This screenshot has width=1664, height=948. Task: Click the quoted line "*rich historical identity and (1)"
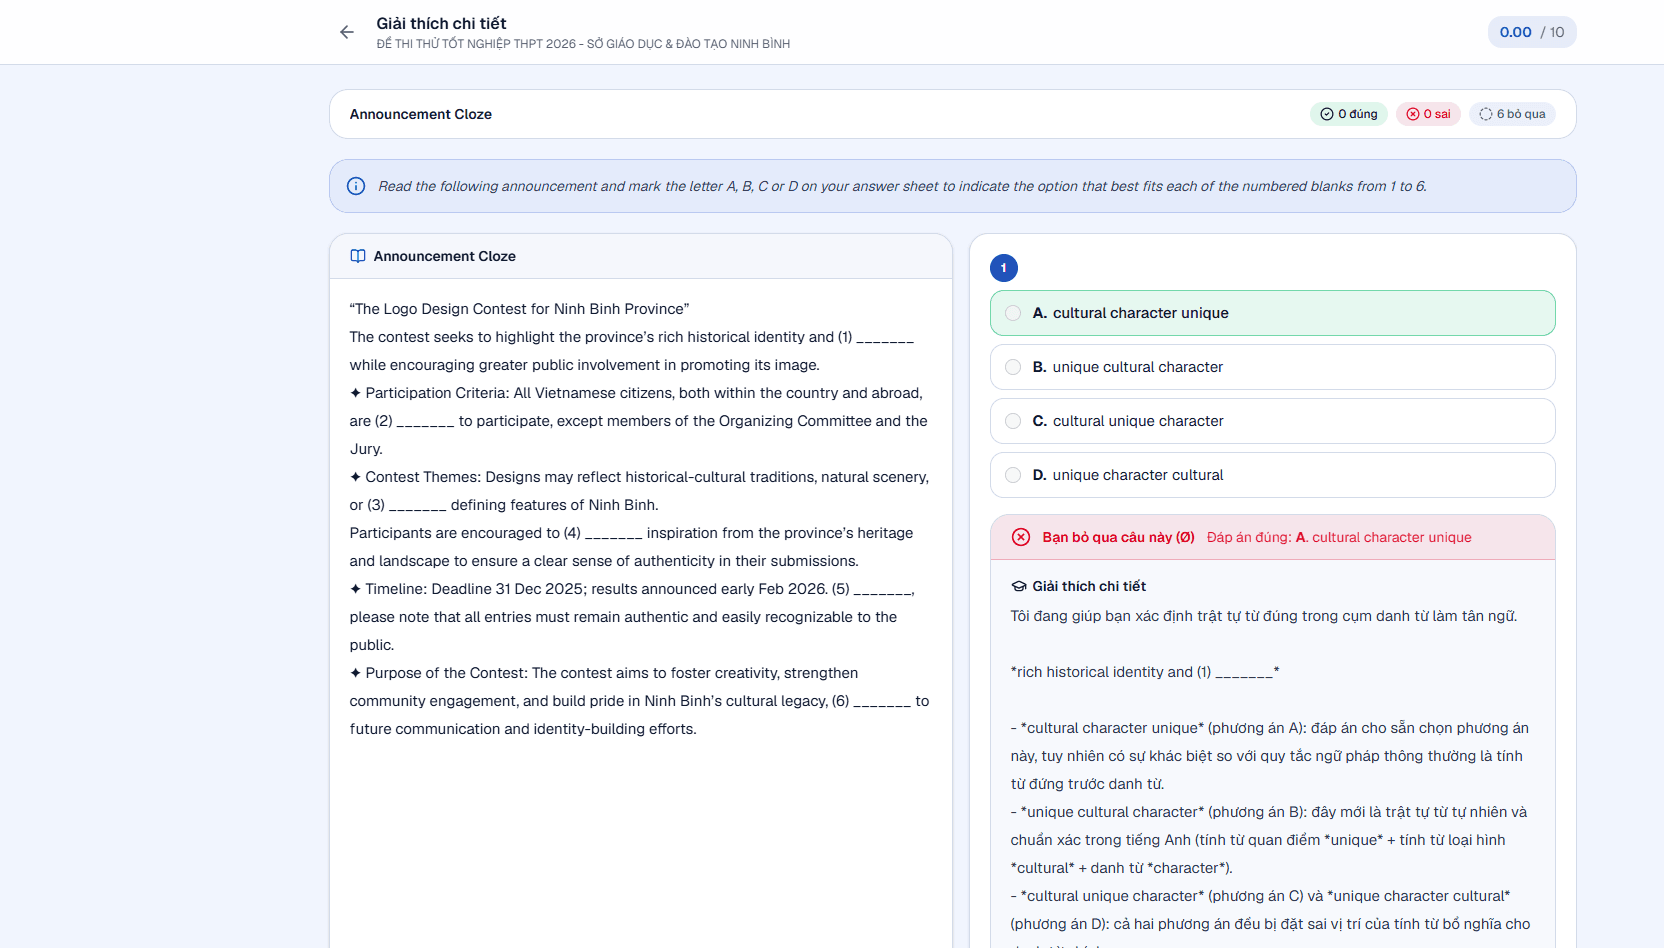point(1145,672)
